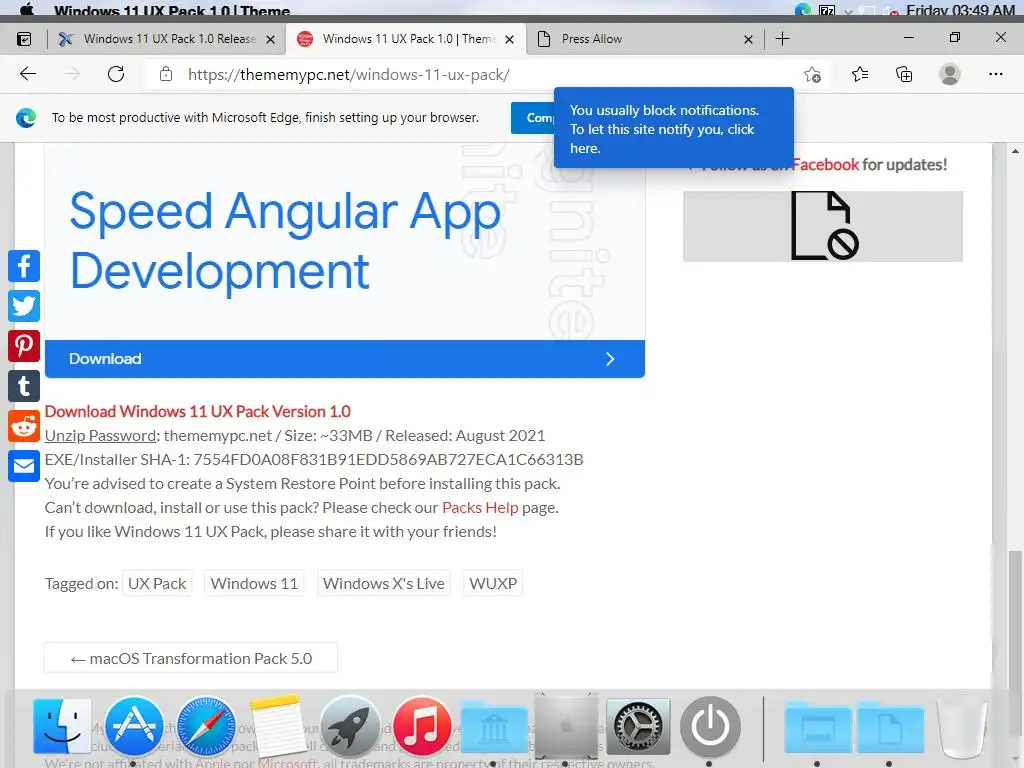Viewport: 1024px width, 768px height.
Task: Open Music app in the dock
Action: coord(422,726)
